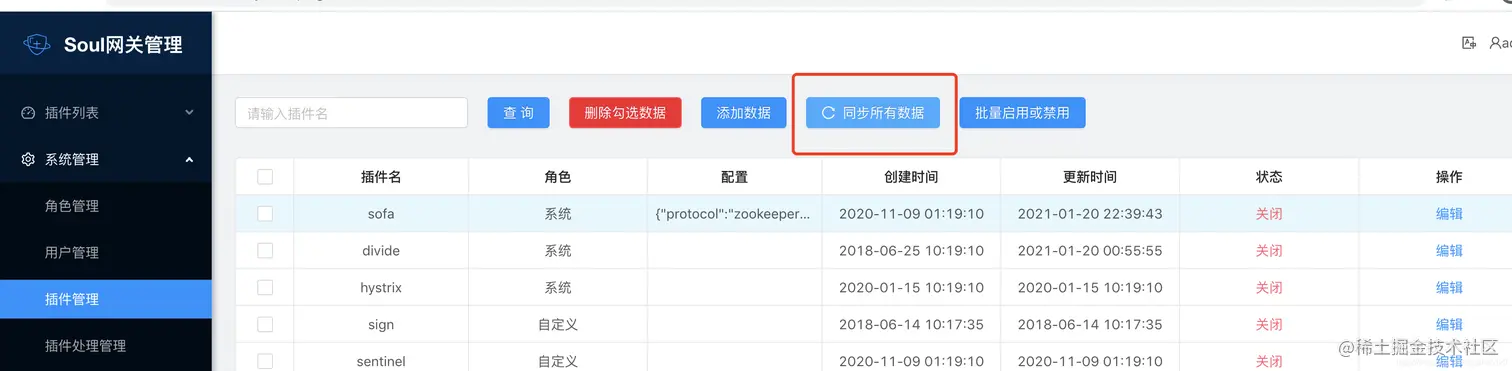Screen dimensions: 1512x371
Task: Click the 创建时间 column header
Action: [x=911, y=177]
